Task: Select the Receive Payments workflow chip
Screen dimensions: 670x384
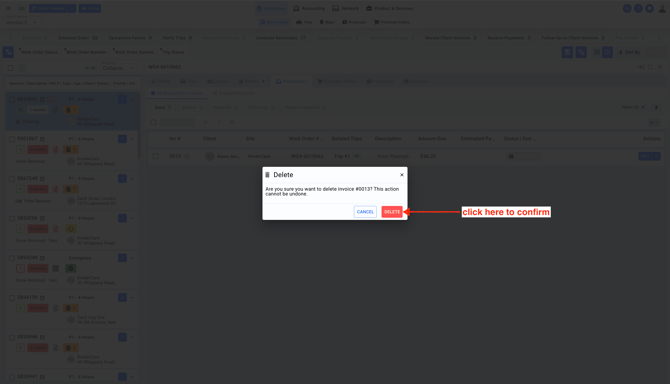Action: (509, 38)
